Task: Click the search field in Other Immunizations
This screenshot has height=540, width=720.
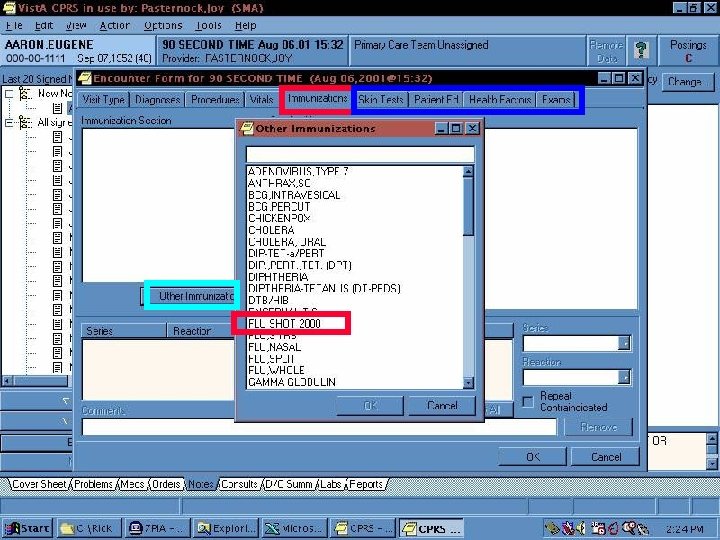Action: click(x=360, y=154)
